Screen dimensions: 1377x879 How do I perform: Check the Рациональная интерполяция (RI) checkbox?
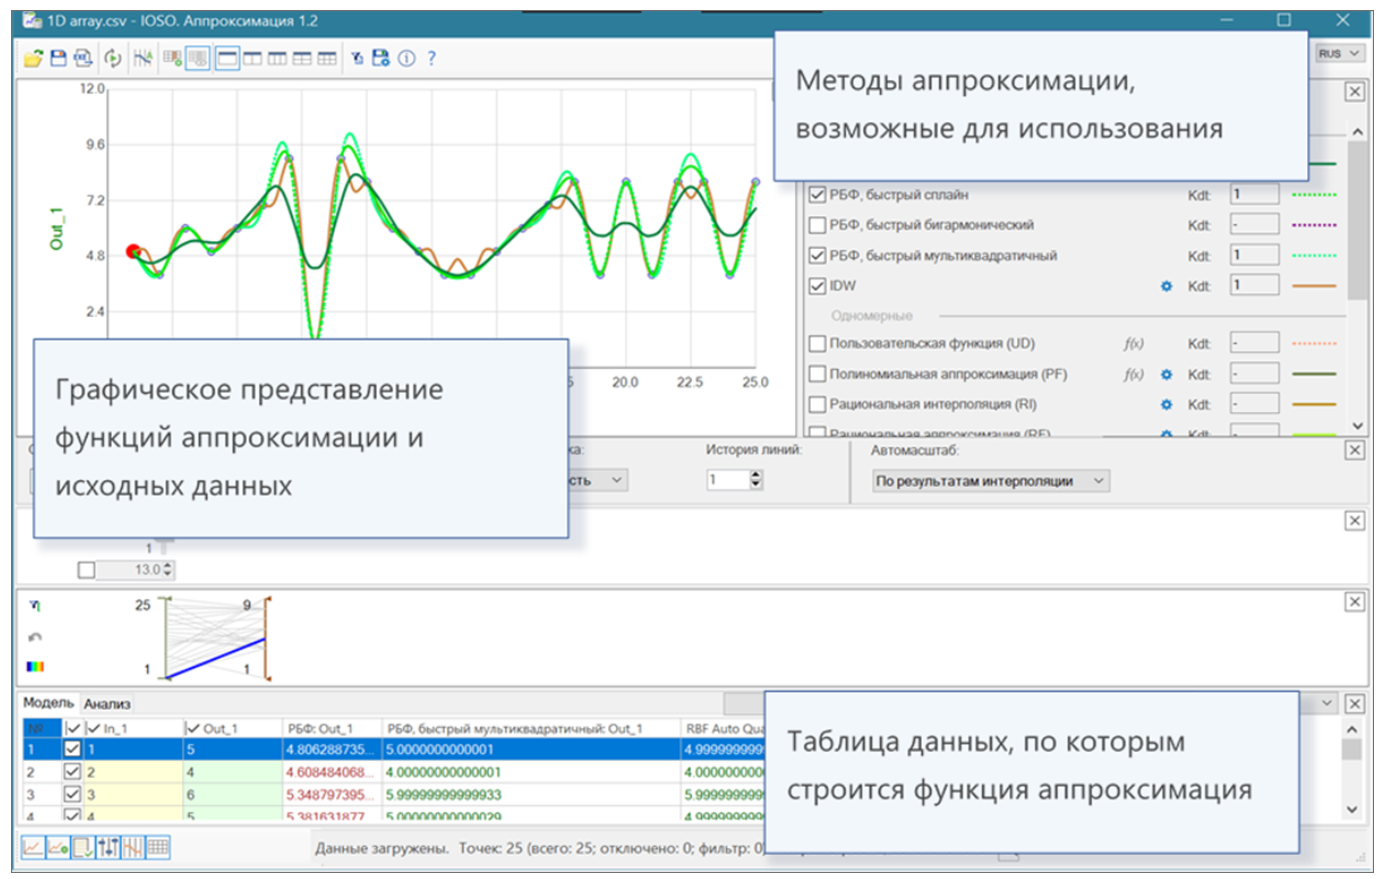click(x=817, y=405)
